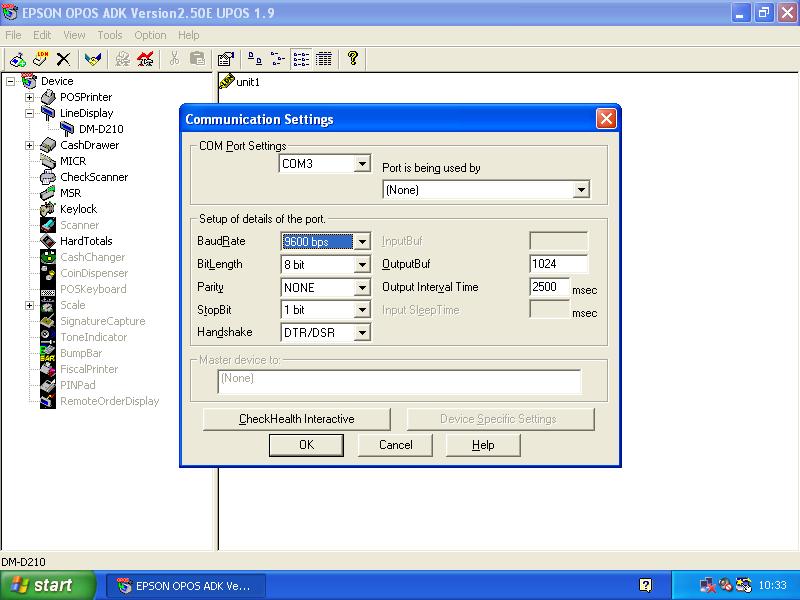
Task: Open the Properties toolbar icon
Action: coord(225,59)
